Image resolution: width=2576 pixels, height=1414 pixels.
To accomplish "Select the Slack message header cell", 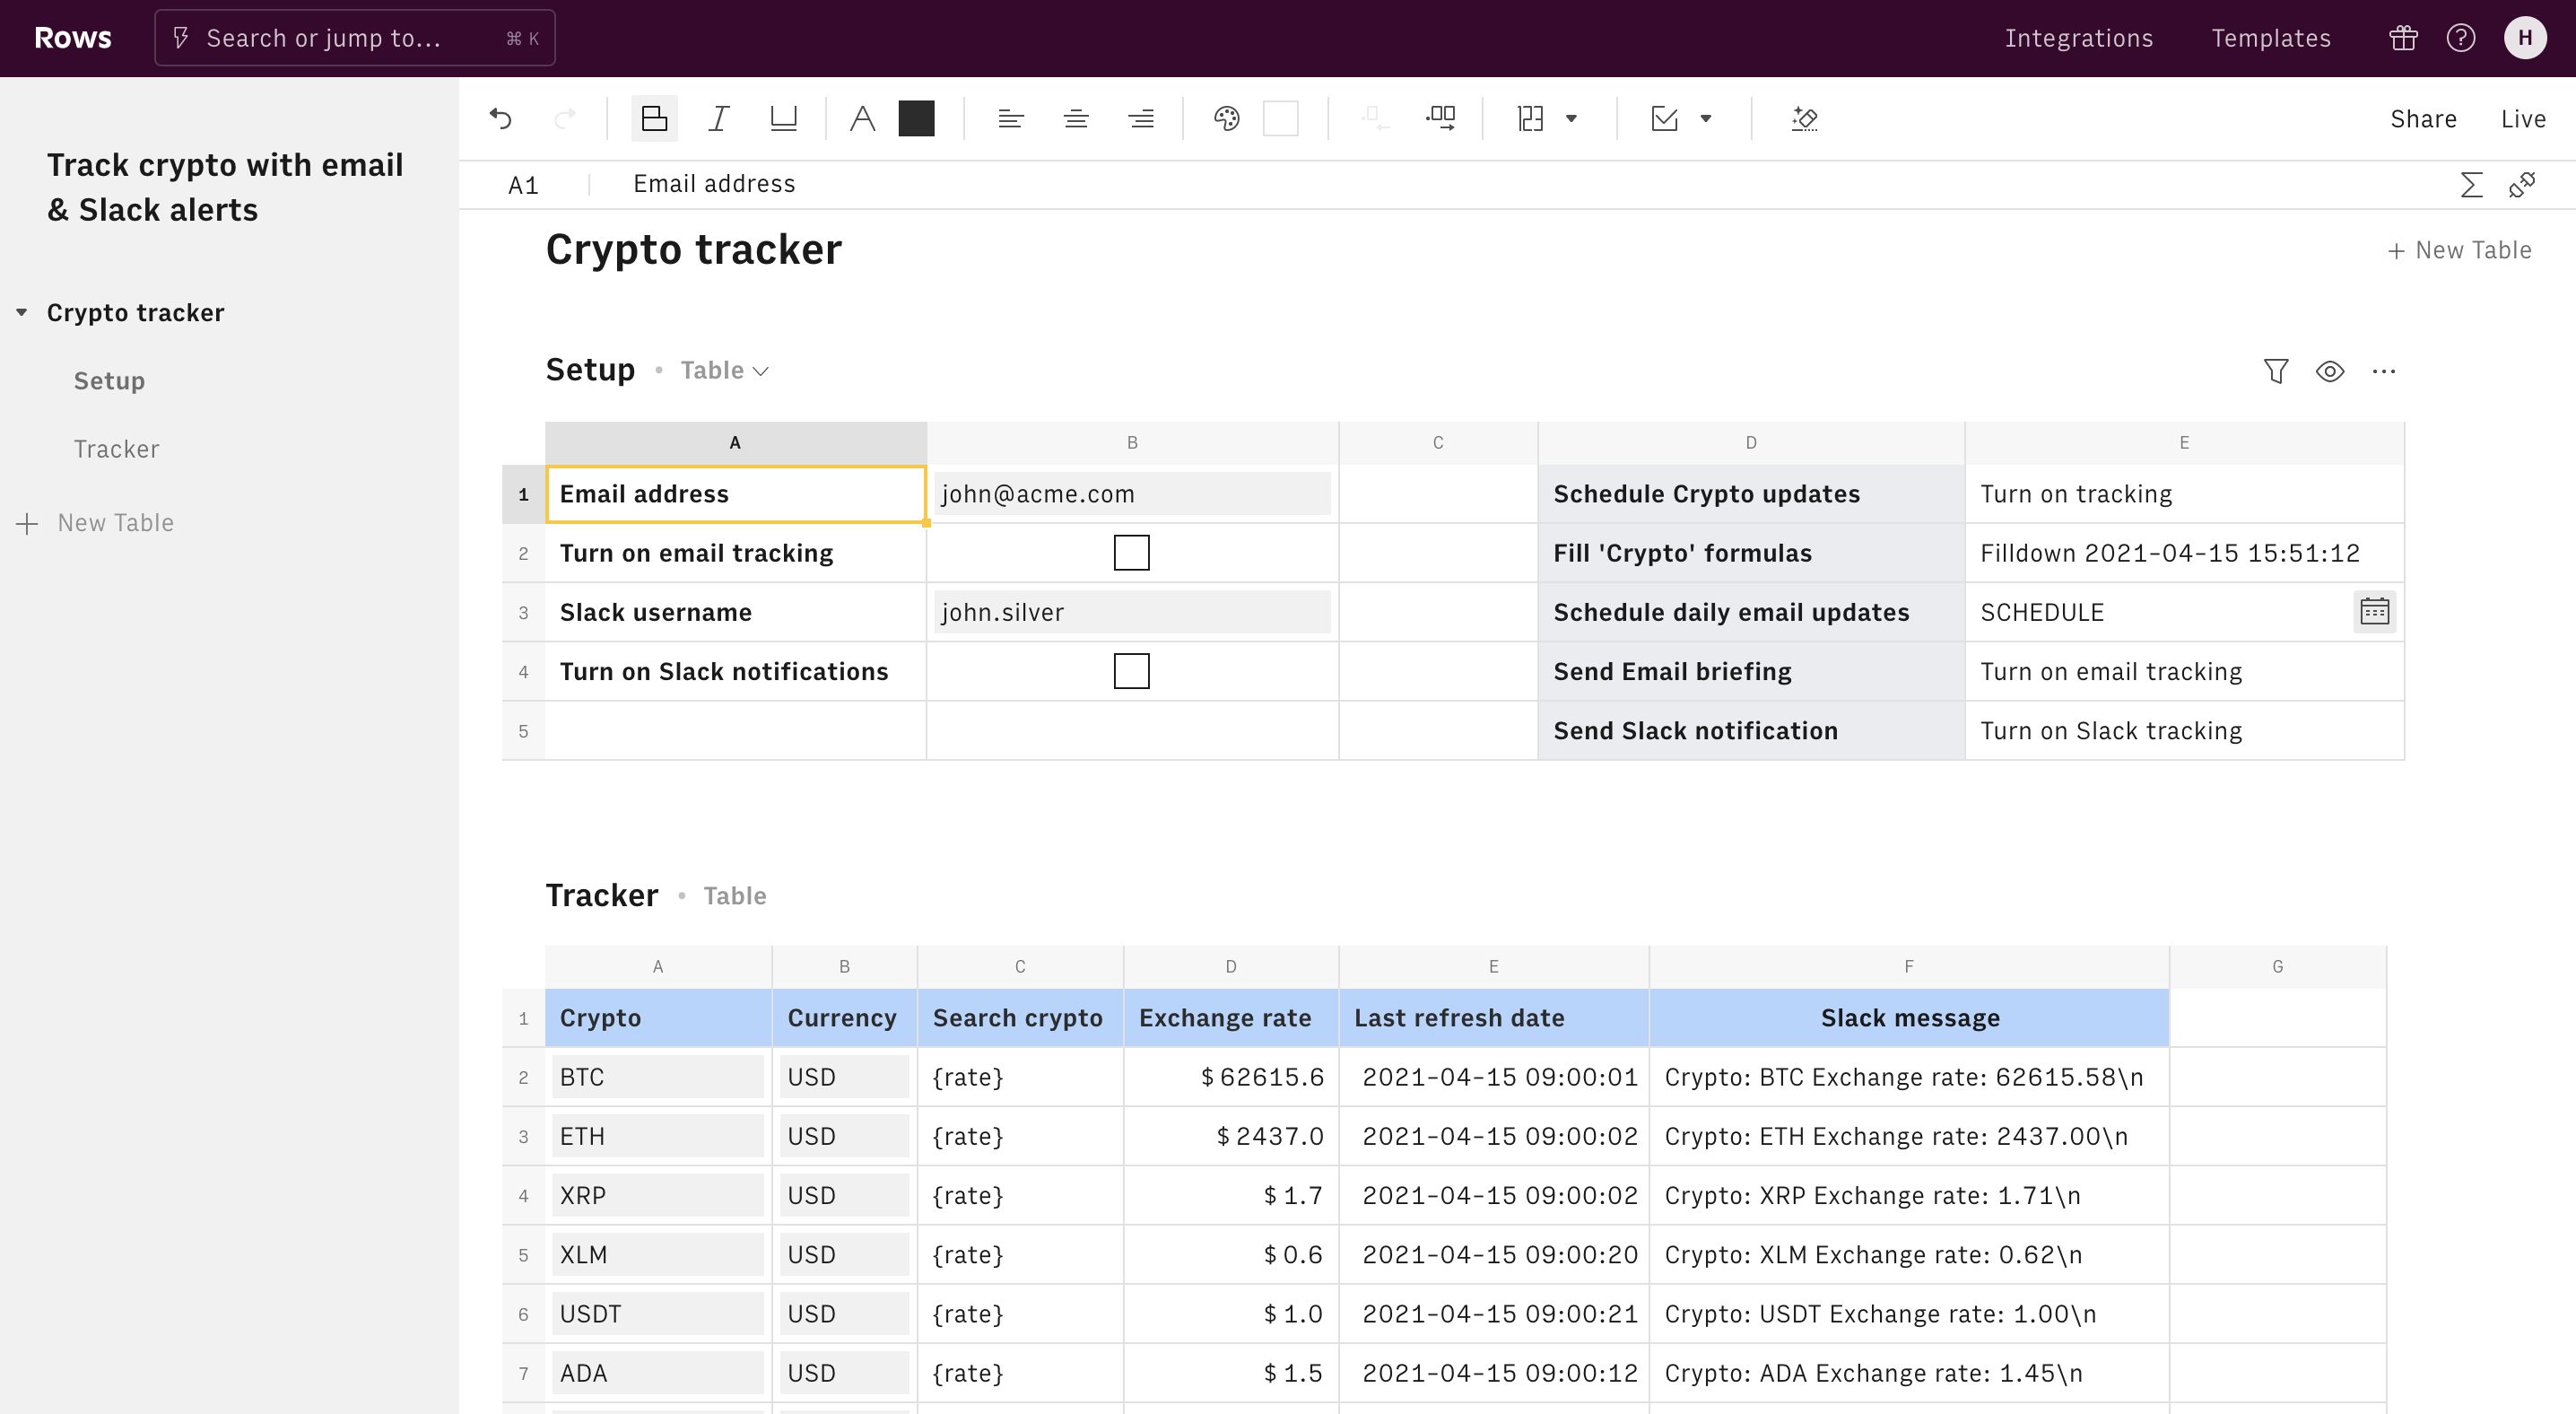I will 1908,1018.
